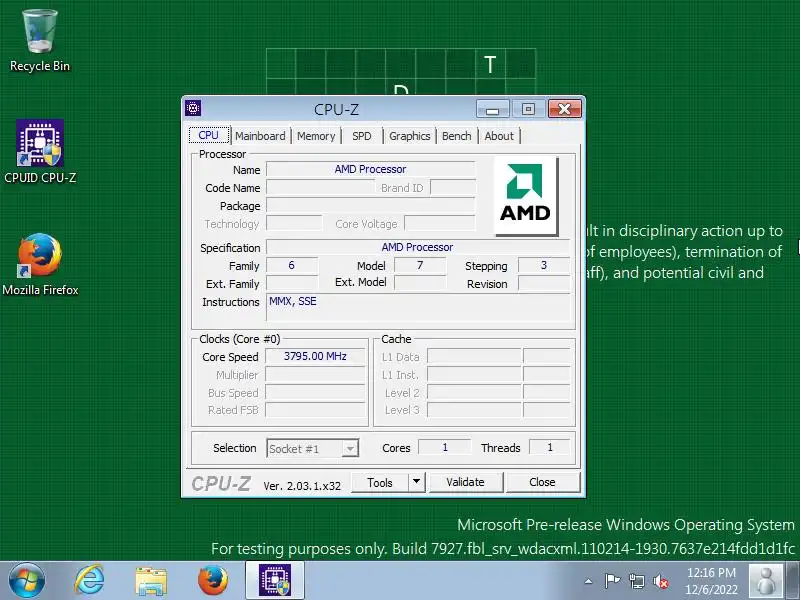
Task: Select the Mozilla Firefox desktop shortcut
Action: click(40, 264)
